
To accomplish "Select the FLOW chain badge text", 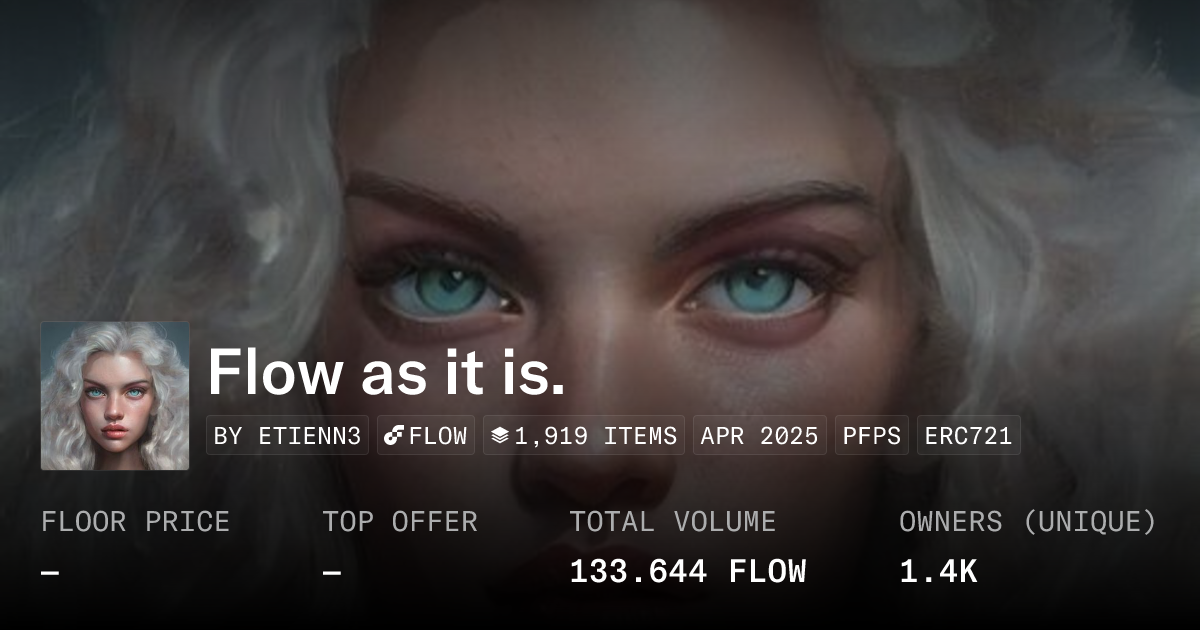I will coord(438,436).
